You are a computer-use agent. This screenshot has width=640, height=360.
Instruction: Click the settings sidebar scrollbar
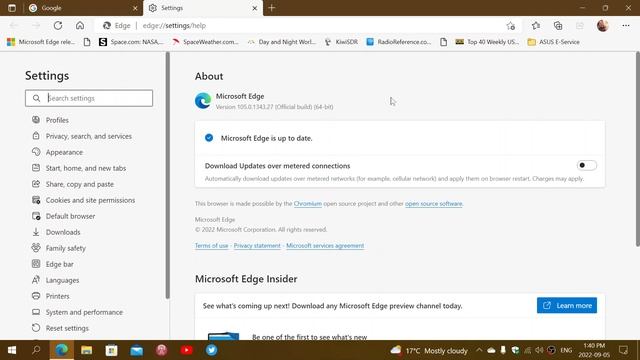[x=167, y=176]
